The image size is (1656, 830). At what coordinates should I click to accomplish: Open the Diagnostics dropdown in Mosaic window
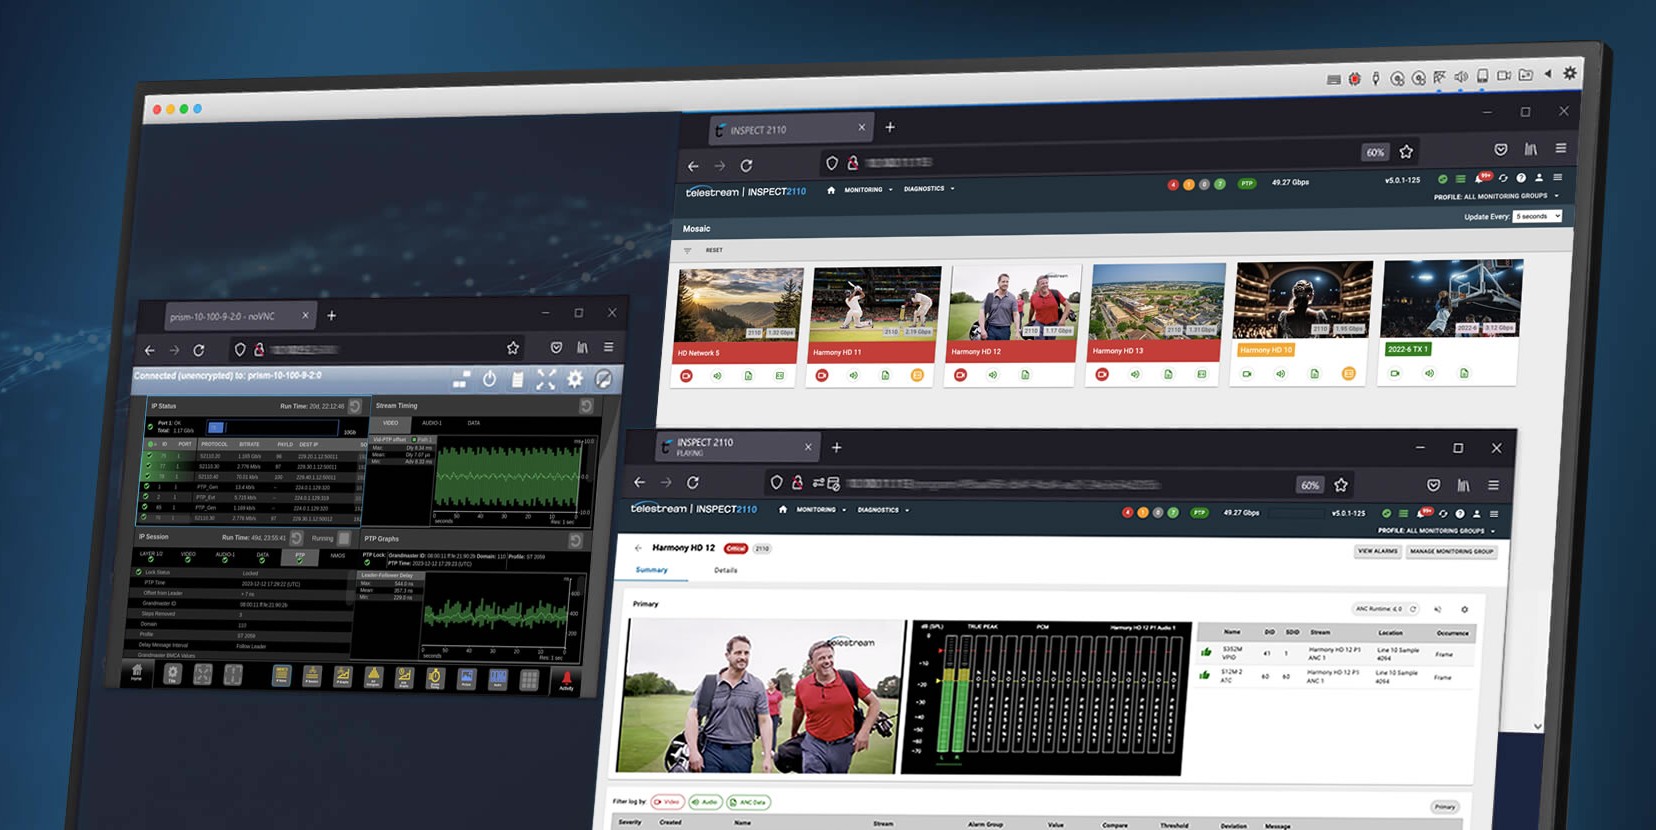(x=929, y=188)
